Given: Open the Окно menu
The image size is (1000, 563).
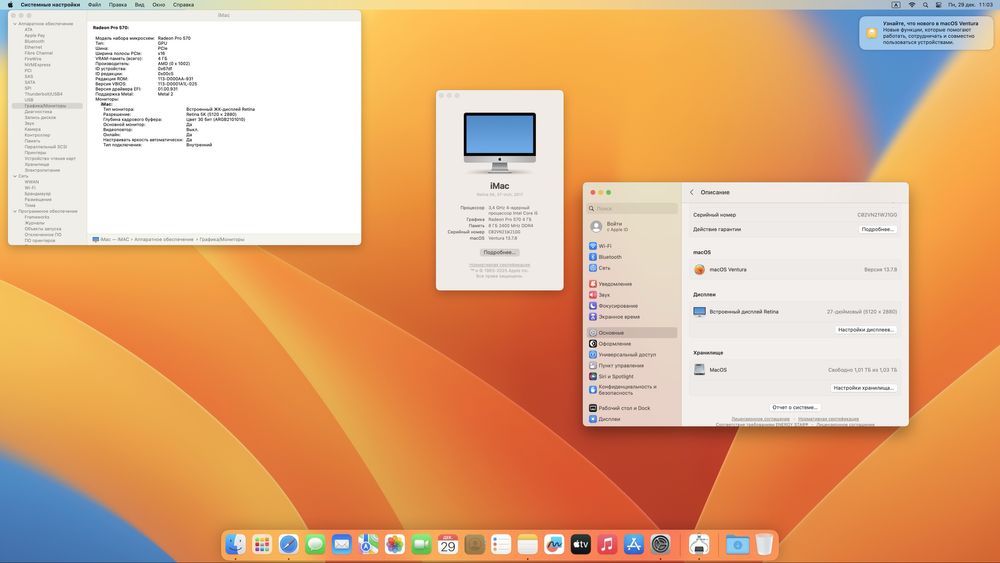Looking at the screenshot, I should [x=159, y=4].
